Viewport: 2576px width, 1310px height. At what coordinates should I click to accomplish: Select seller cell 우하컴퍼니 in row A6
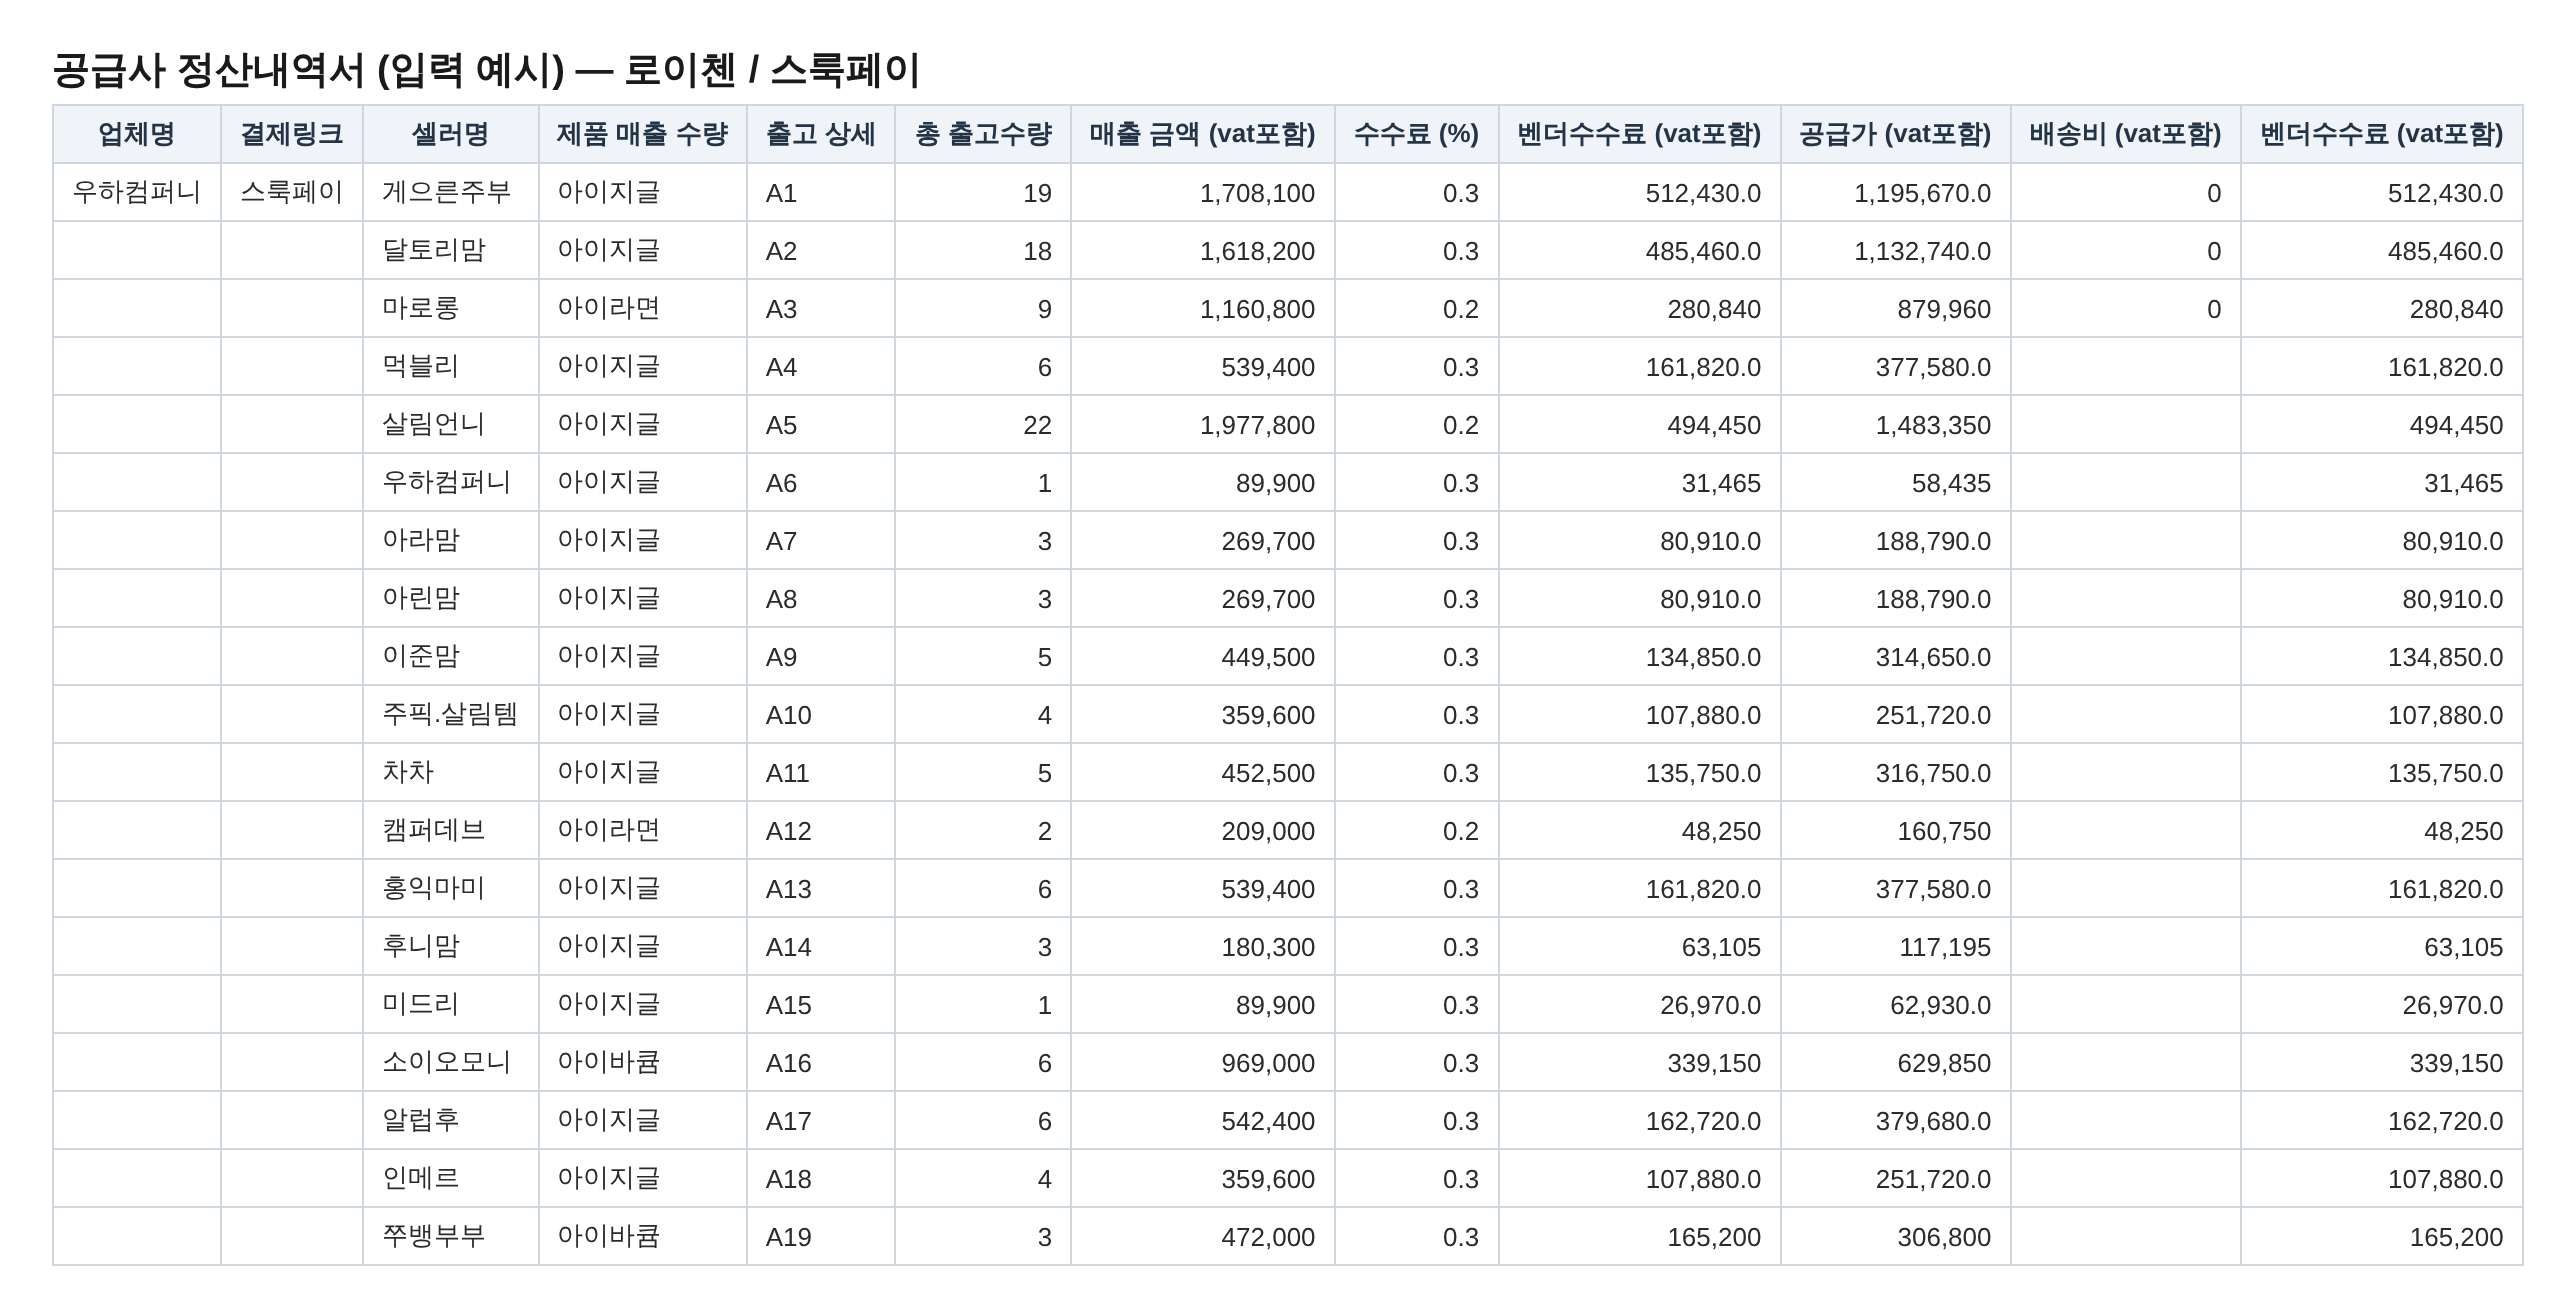451,482
